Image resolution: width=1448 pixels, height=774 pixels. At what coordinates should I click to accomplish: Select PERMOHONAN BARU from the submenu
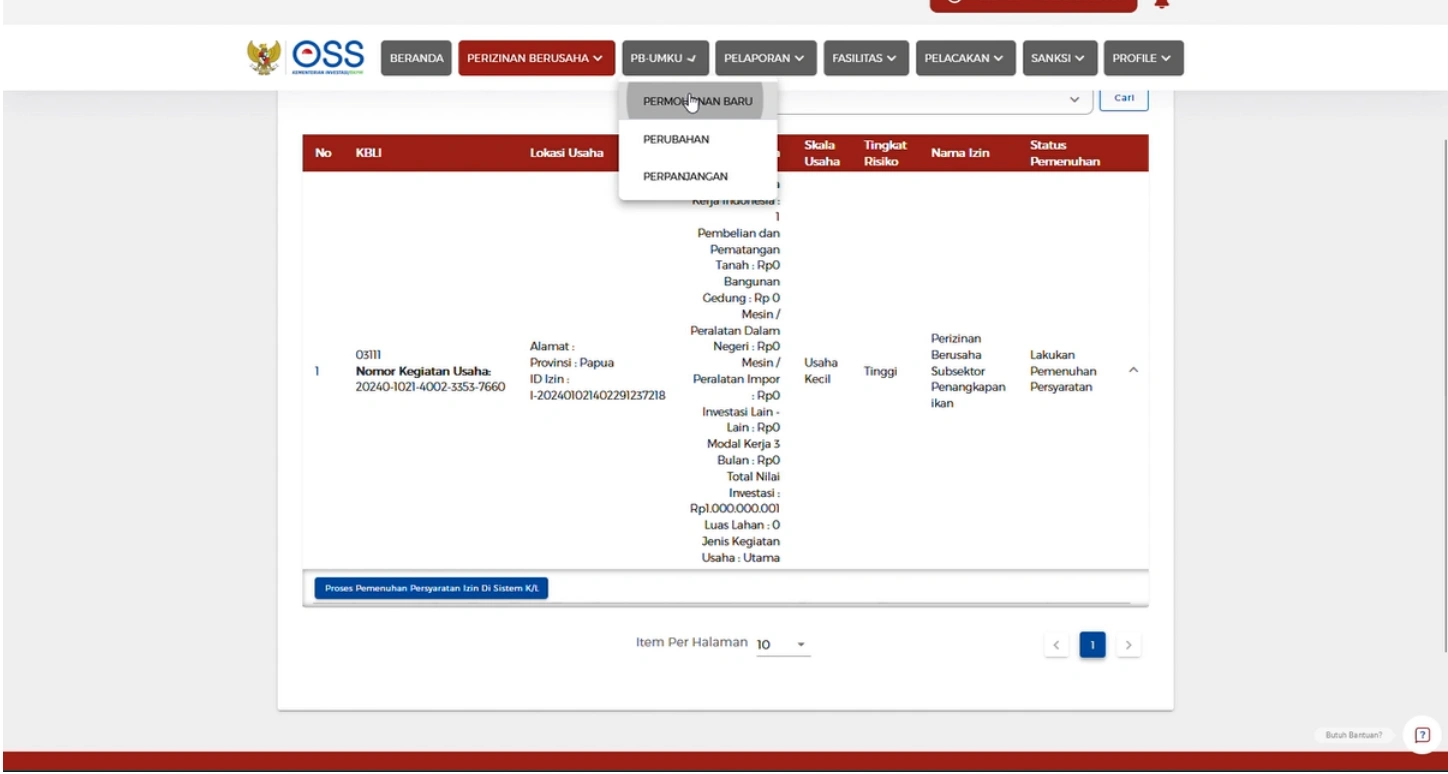(x=697, y=101)
